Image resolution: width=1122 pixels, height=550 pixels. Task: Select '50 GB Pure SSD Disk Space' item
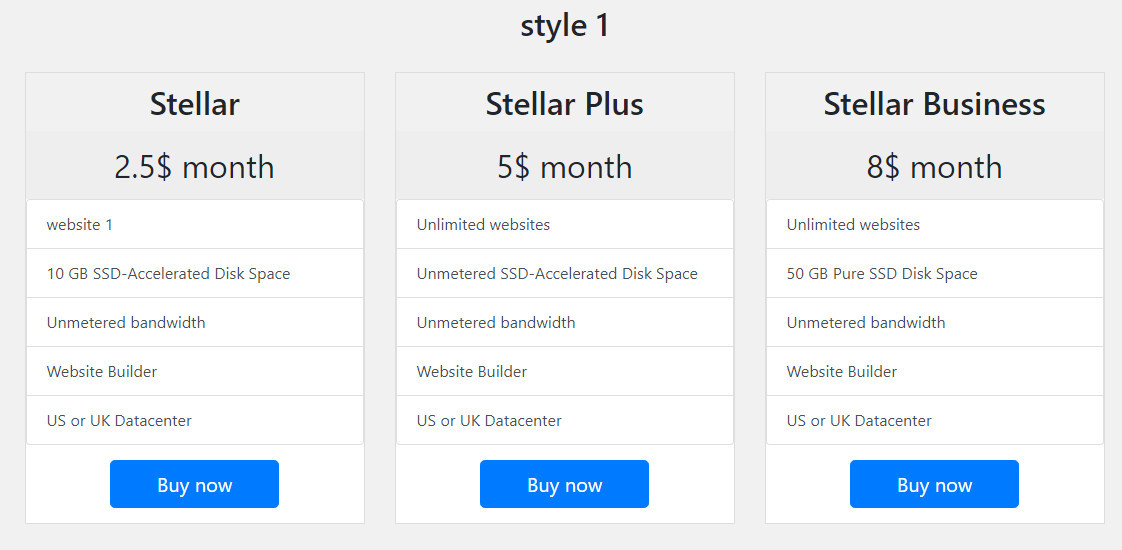[935, 273]
